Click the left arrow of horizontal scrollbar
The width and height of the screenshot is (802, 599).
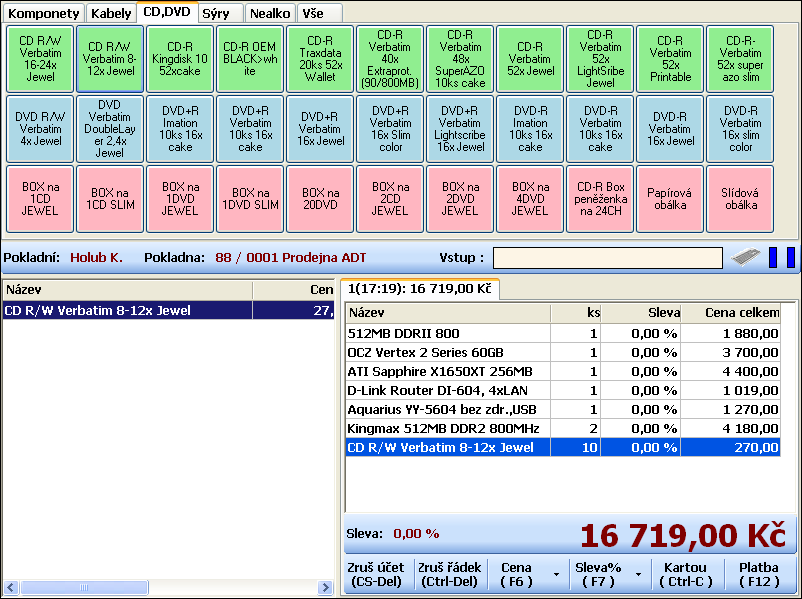pyautogui.click(x=11, y=587)
